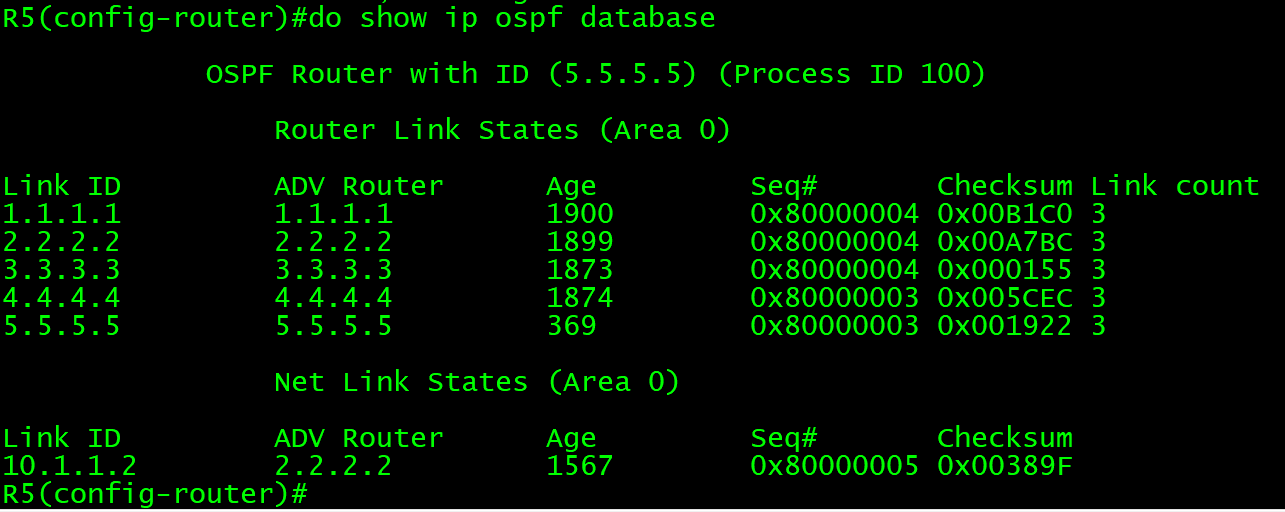Viewport: 1285px width, 512px height.
Task: Select the 'Net Link States (Area 0)' heading
Action: pos(477,382)
